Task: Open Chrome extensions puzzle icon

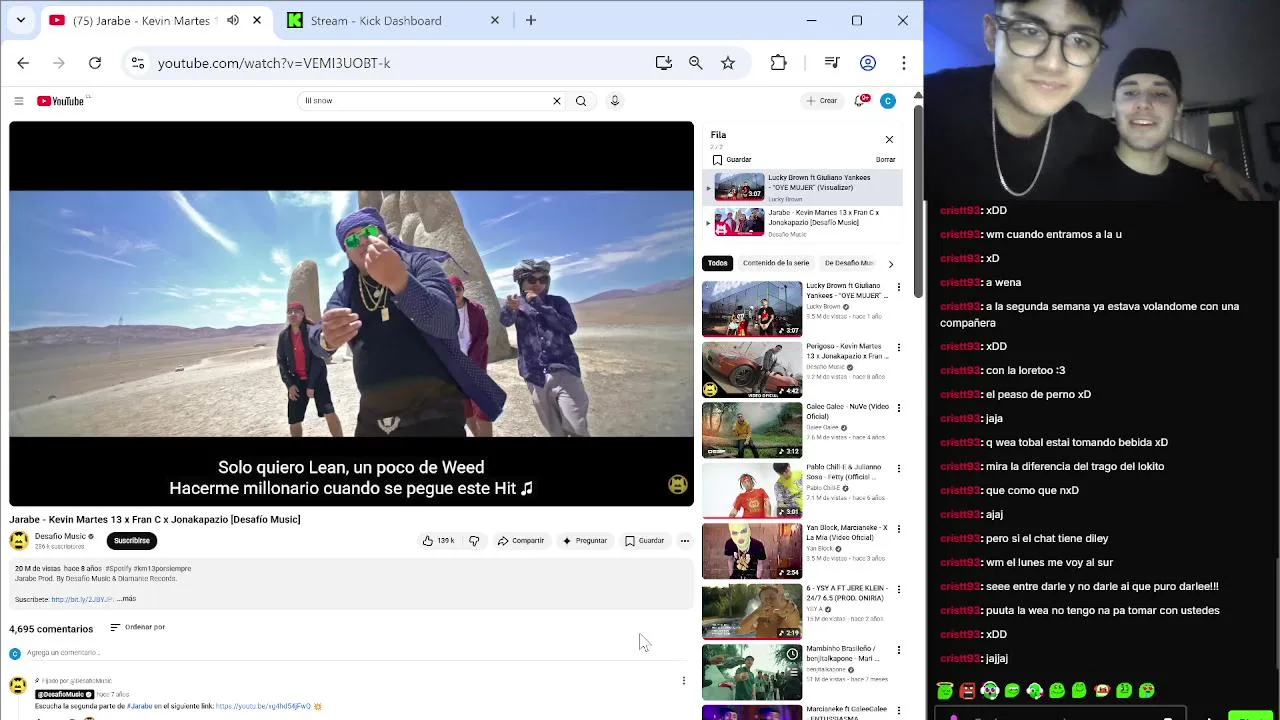Action: (779, 63)
